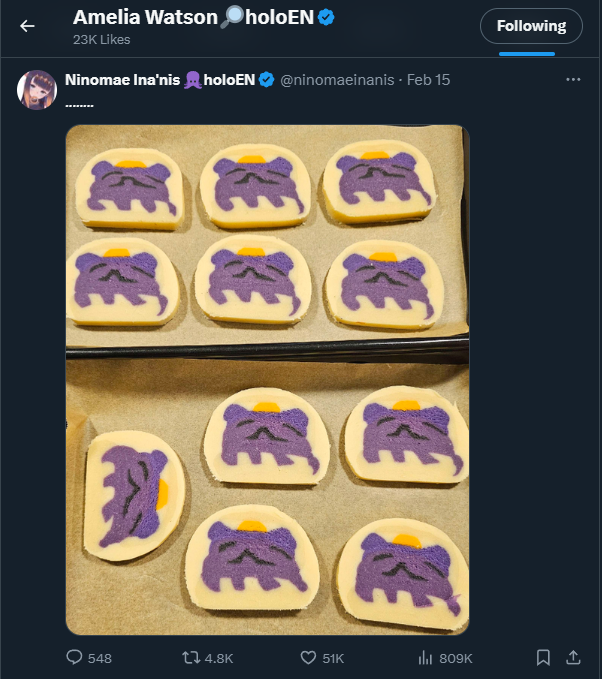Screen dimensions: 602x679
Task: Share the tweet via upload arrow icon
Action: (x=573, y=657)
